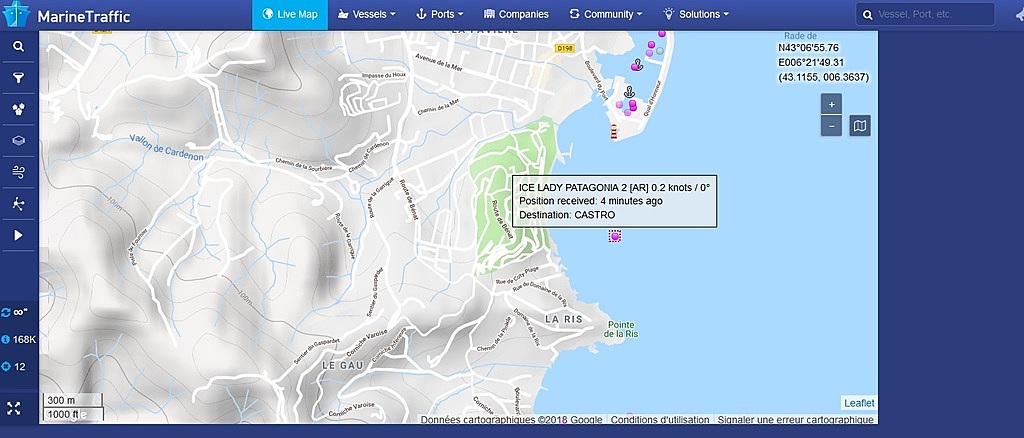Select the ICE LADY PATAGONIA 2 vessel marker

point(615,236)
